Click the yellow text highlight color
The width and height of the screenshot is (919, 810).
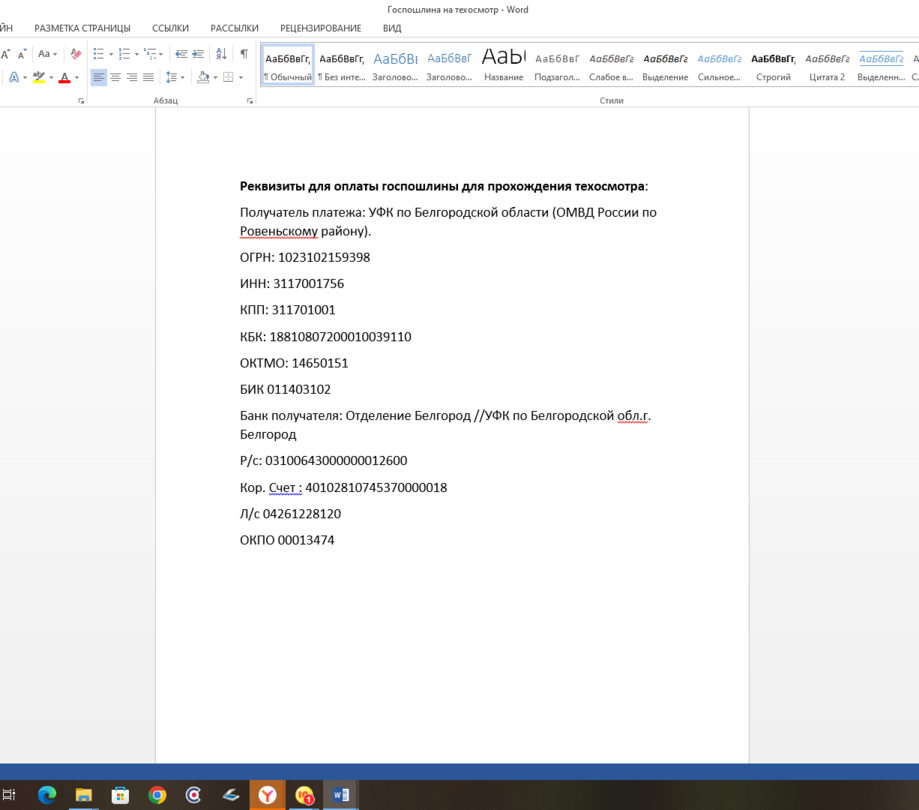[38, 77]
